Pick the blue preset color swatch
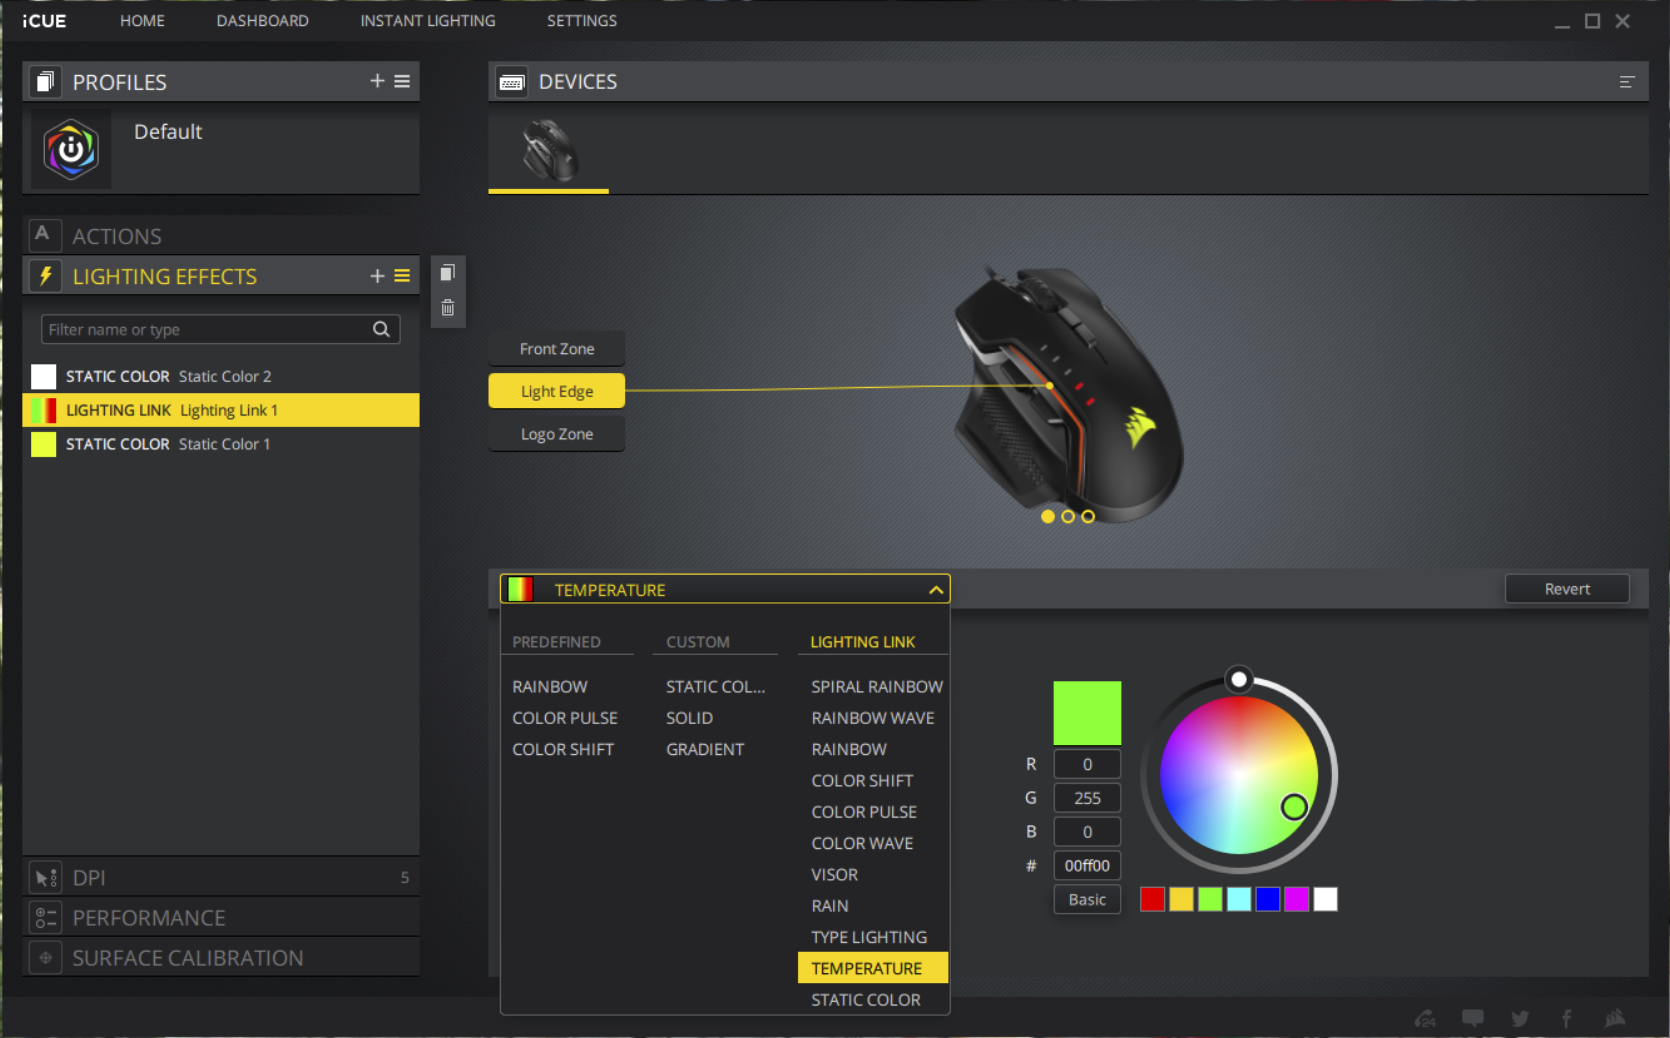This screenshot has width=1670, height=1038. (x=1267, y=900)
